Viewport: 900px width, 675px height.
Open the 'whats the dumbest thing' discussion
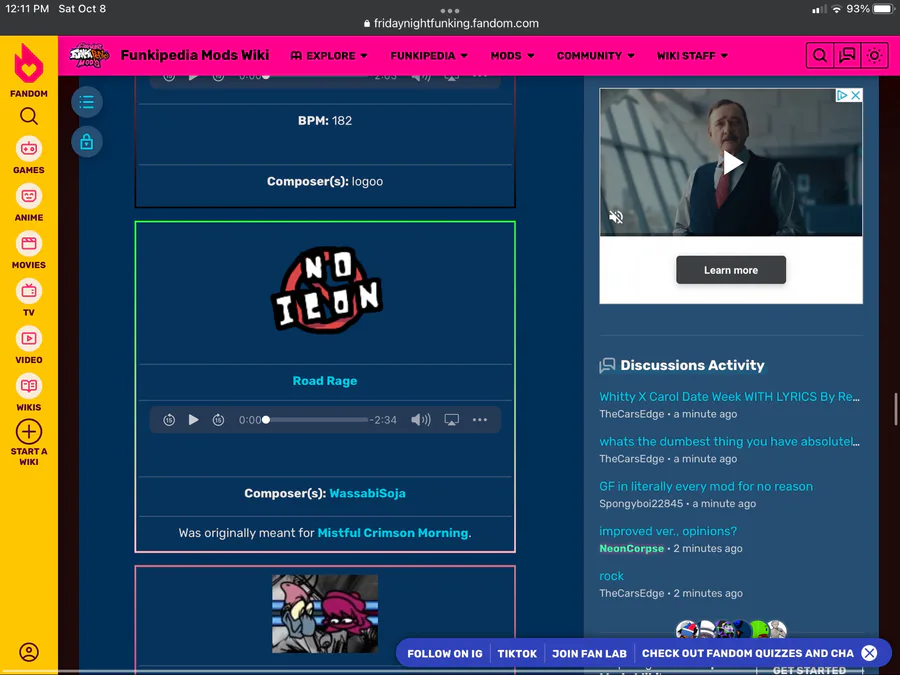(x=730, y=441)
